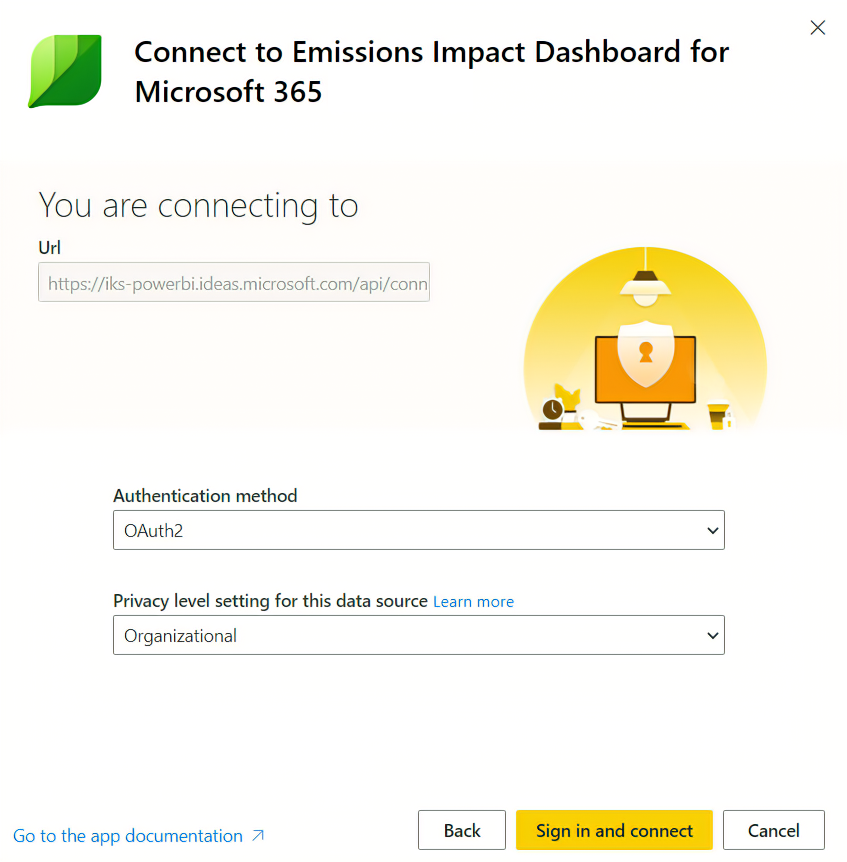Expand the Privacy level setting dropdown
This screenshot has width=847, height=862.
click(x=418, y=635)
